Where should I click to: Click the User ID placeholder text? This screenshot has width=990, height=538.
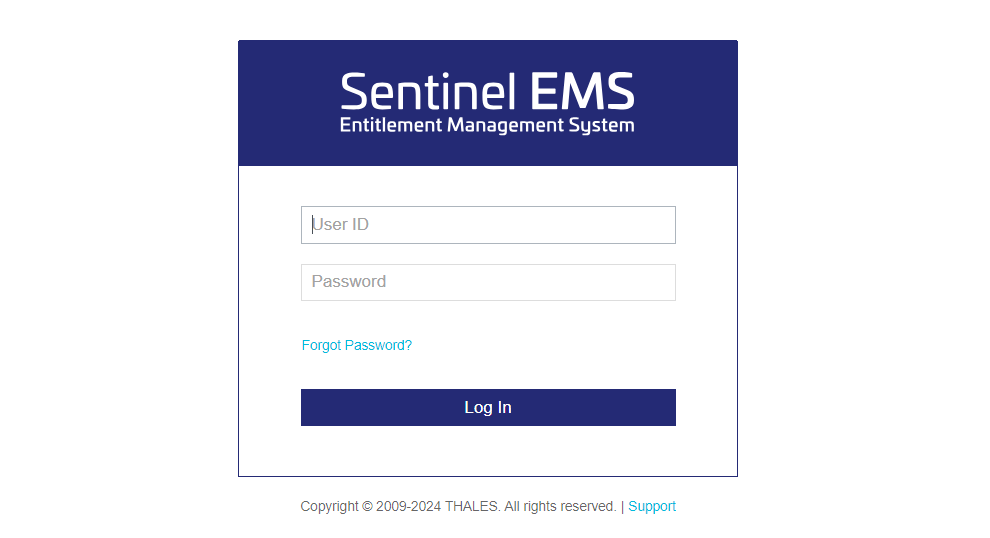(341, 225)
